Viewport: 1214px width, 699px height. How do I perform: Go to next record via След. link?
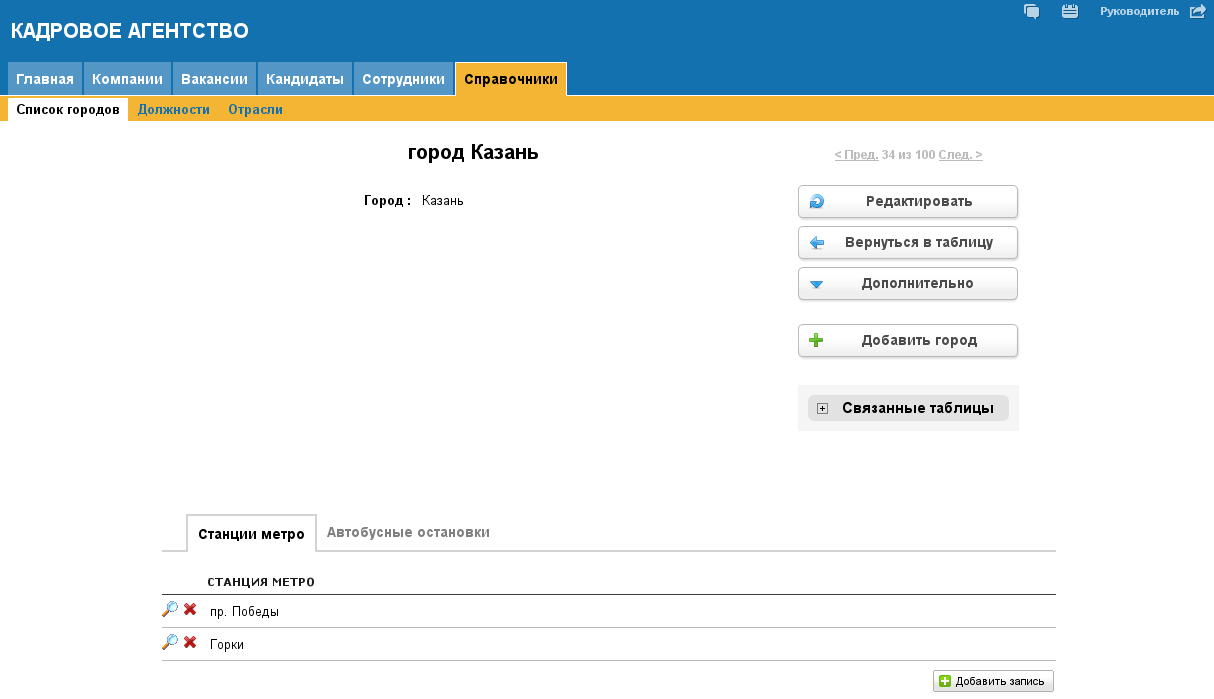pyautogui.click(x=960, y=155)
